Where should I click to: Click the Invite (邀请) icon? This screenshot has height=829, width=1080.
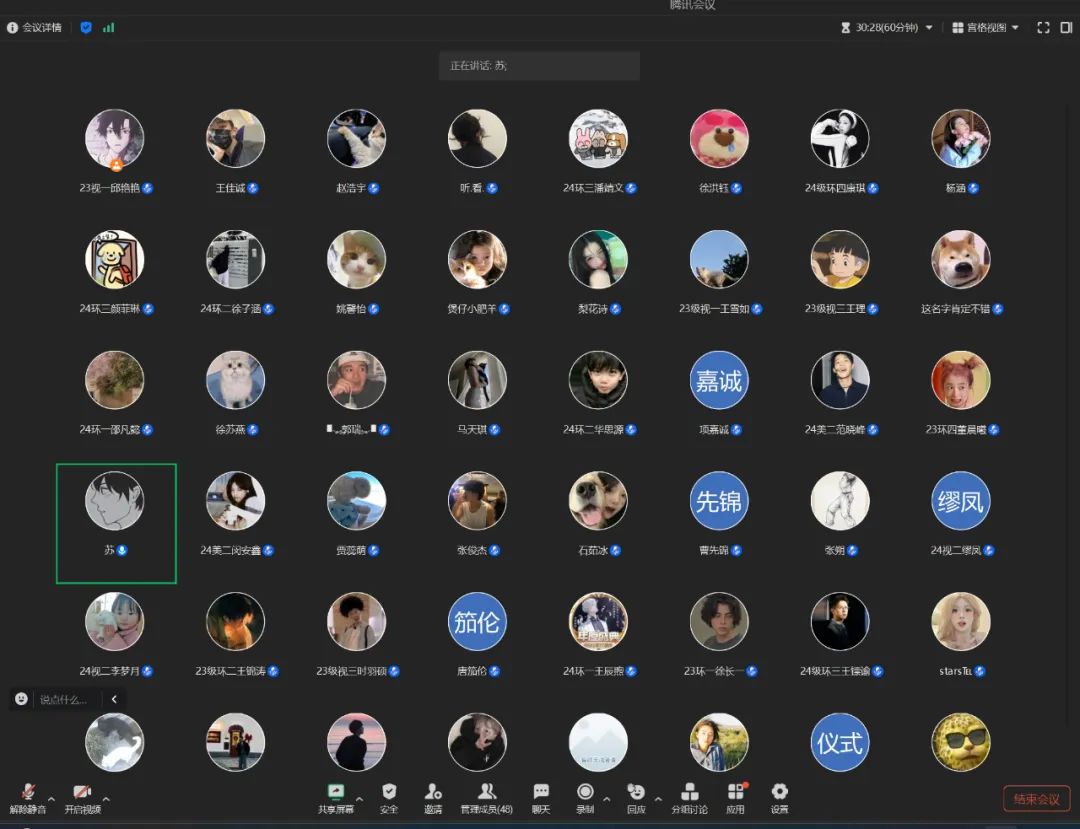[x=433, y=796]
